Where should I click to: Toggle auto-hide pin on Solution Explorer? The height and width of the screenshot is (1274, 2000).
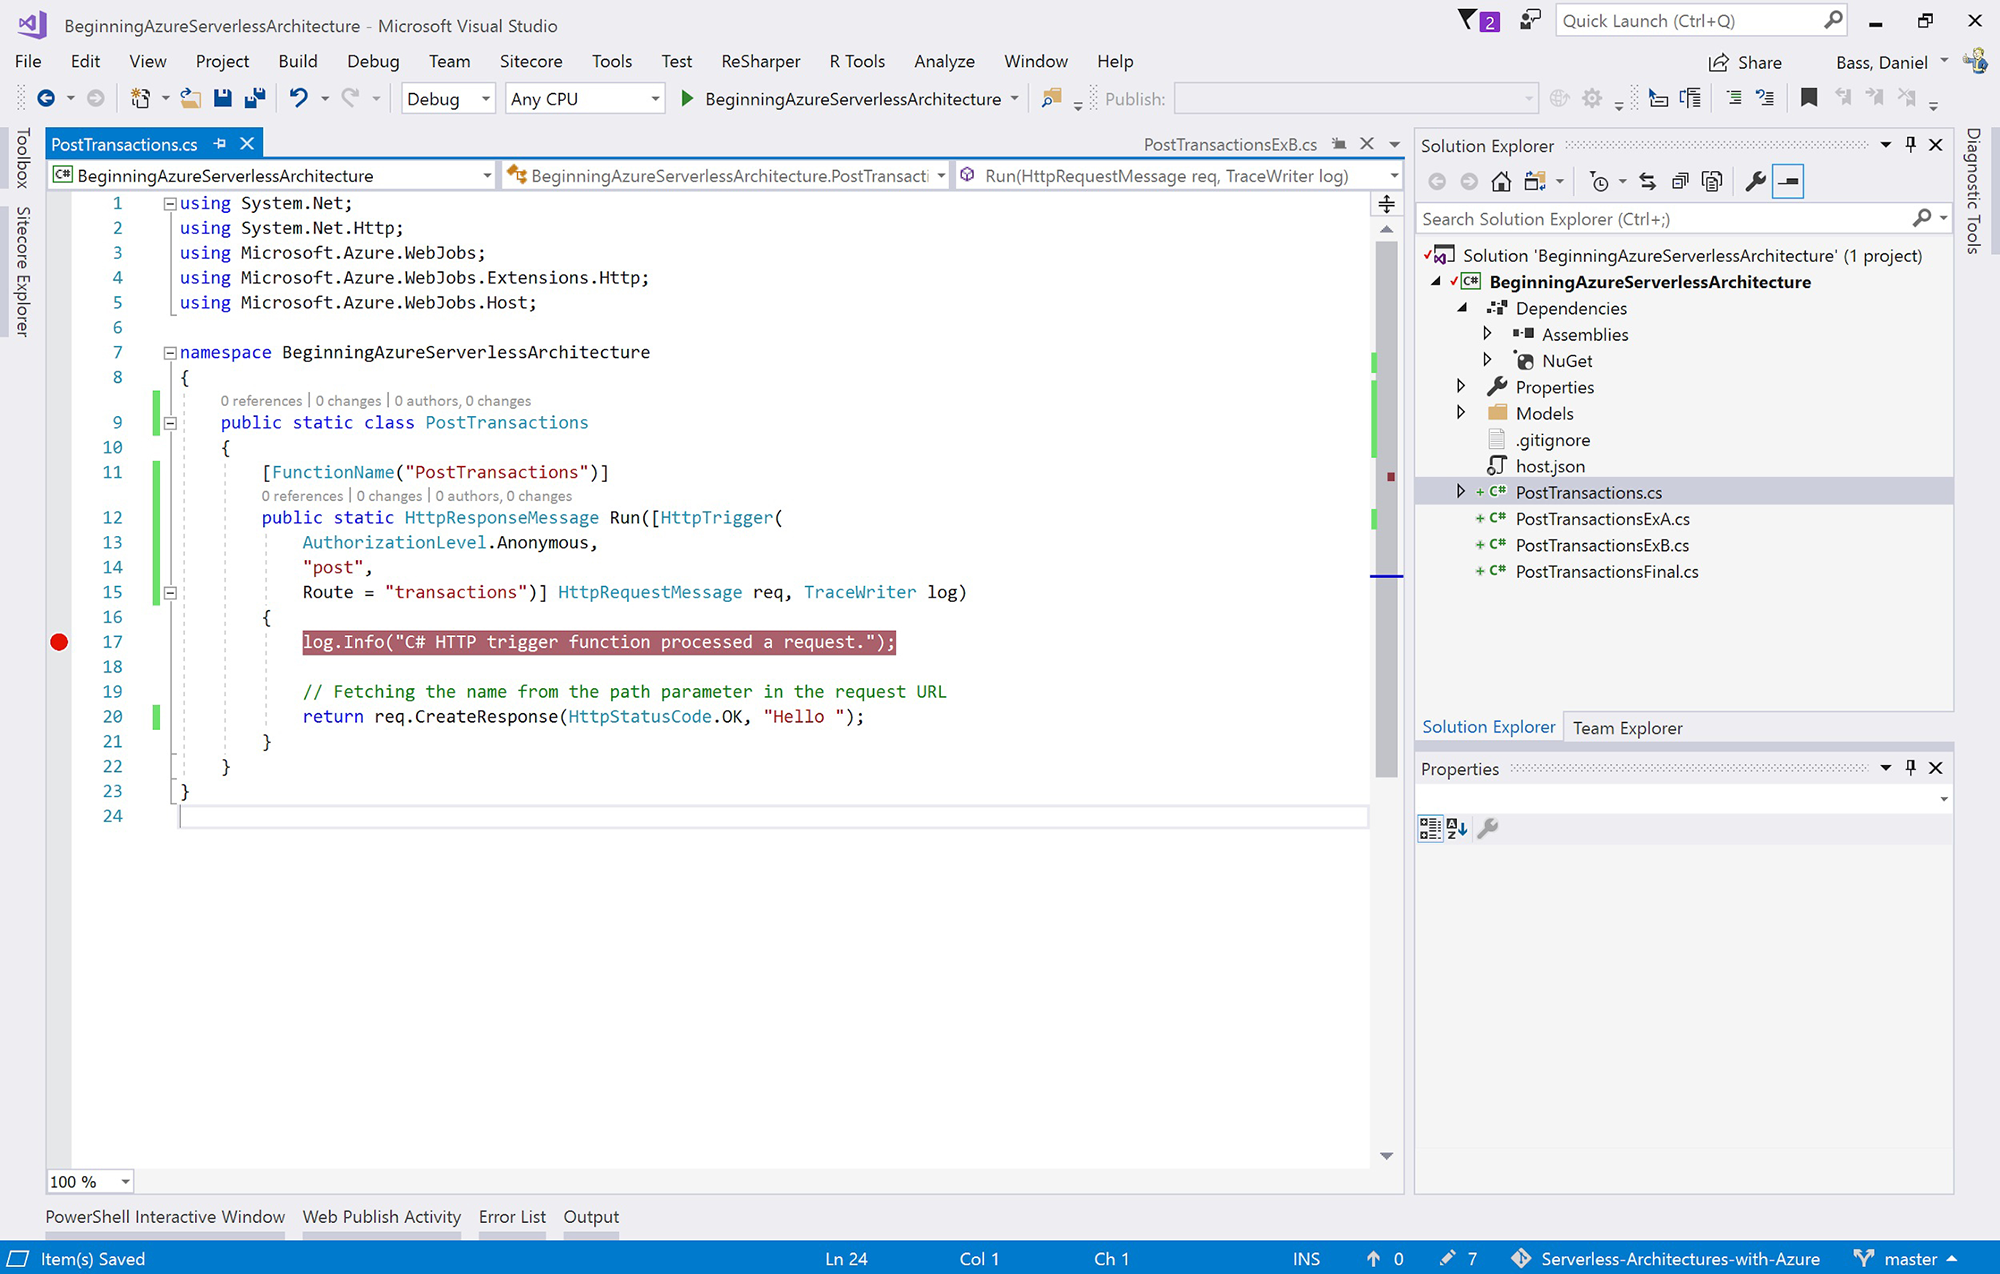pyautogui.click(x=1910, y=145)
